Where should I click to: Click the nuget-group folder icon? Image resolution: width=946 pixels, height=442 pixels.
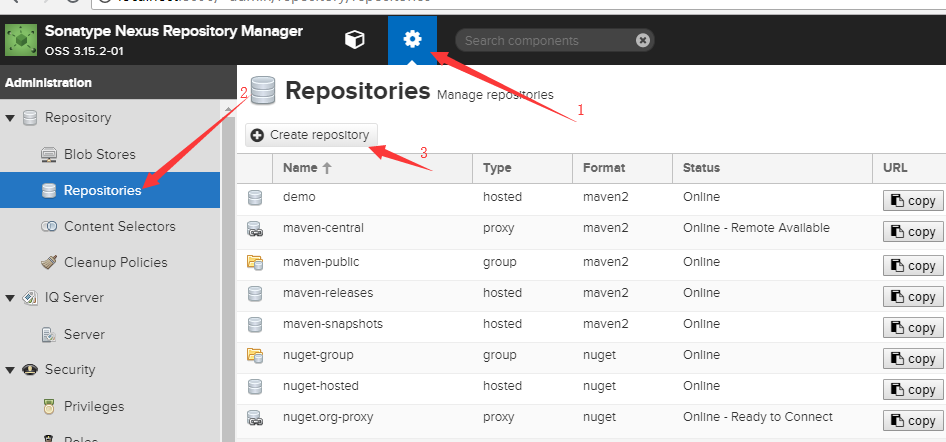click(255, 356)
